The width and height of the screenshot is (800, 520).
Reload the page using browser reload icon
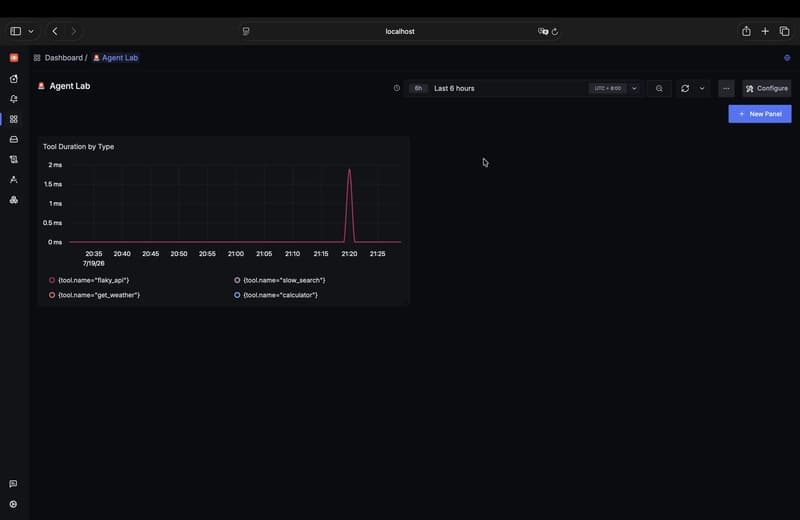pyautogui.click(x=555, y=31)
